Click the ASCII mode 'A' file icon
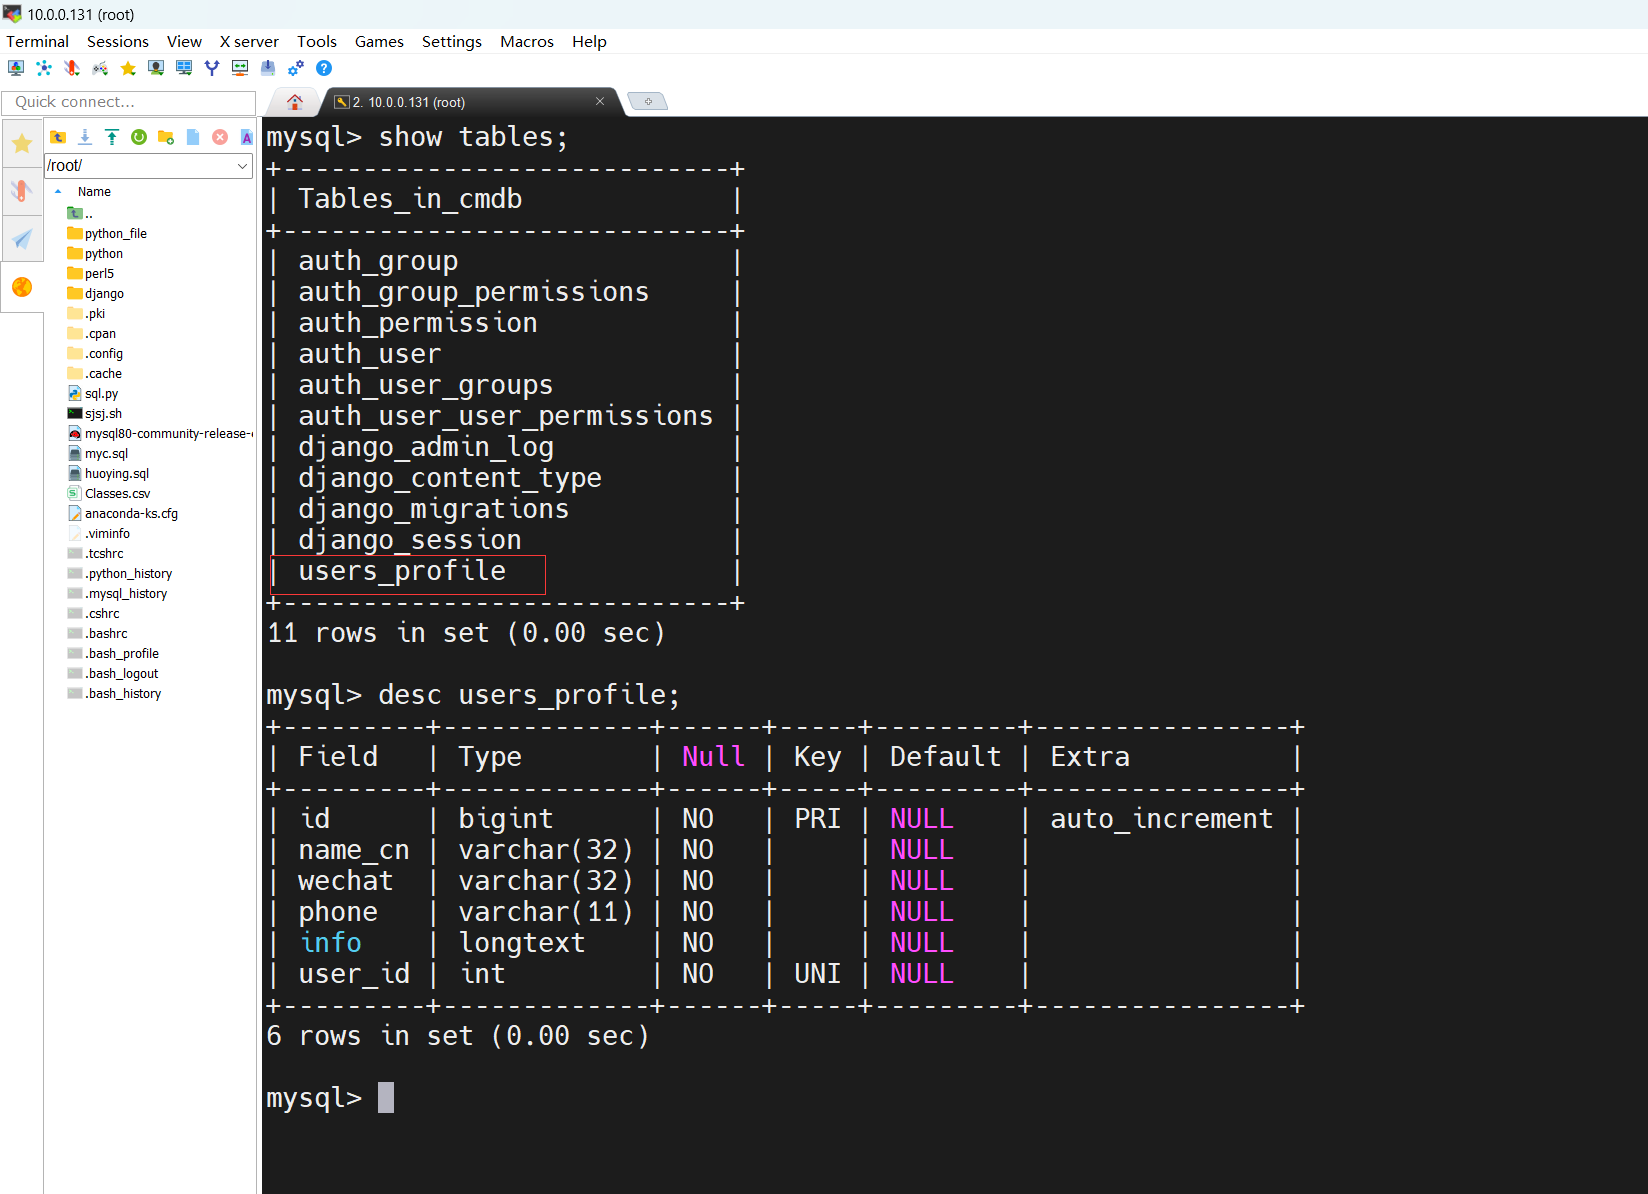 246,137
